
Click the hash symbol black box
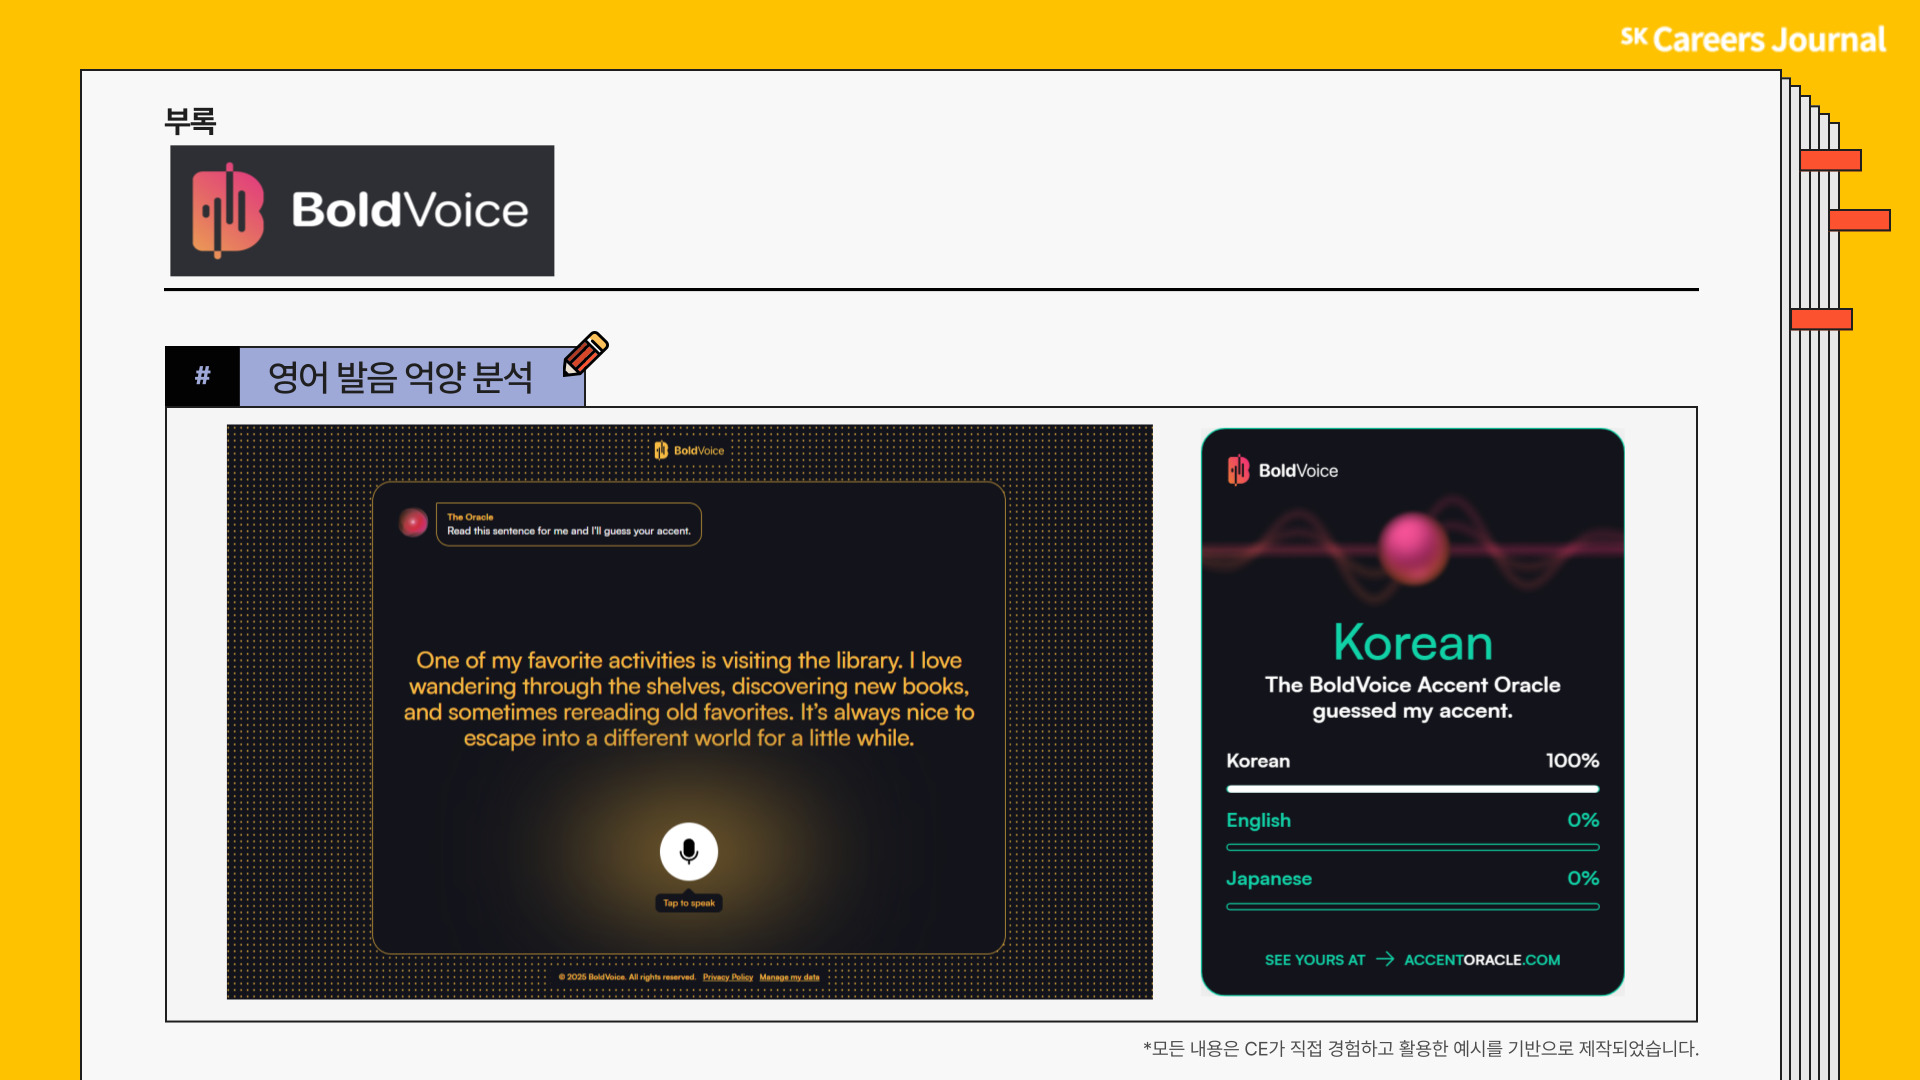tap(203, 376)
